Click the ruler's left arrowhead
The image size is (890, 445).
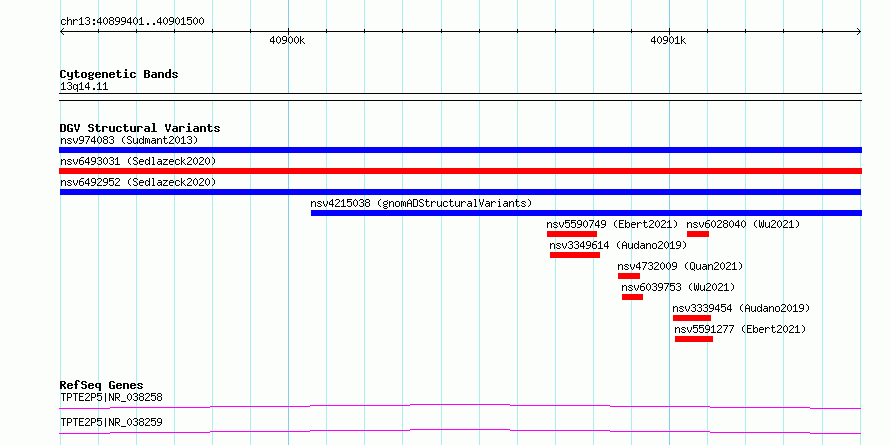tap(62, 32)
